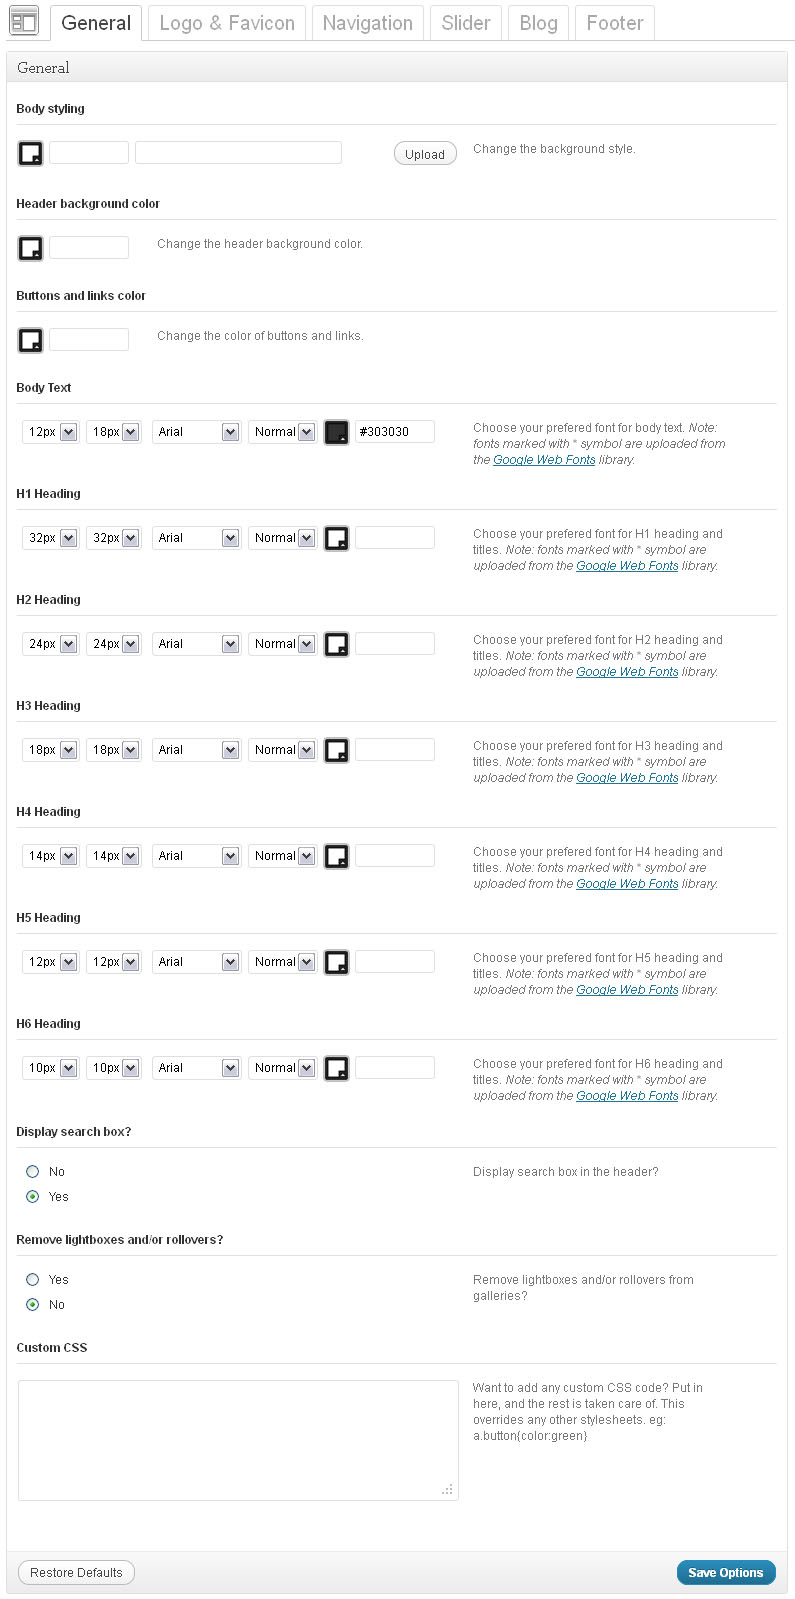Click the theme options icon beside General tab
795x1599 pixels.
point(23,21)
